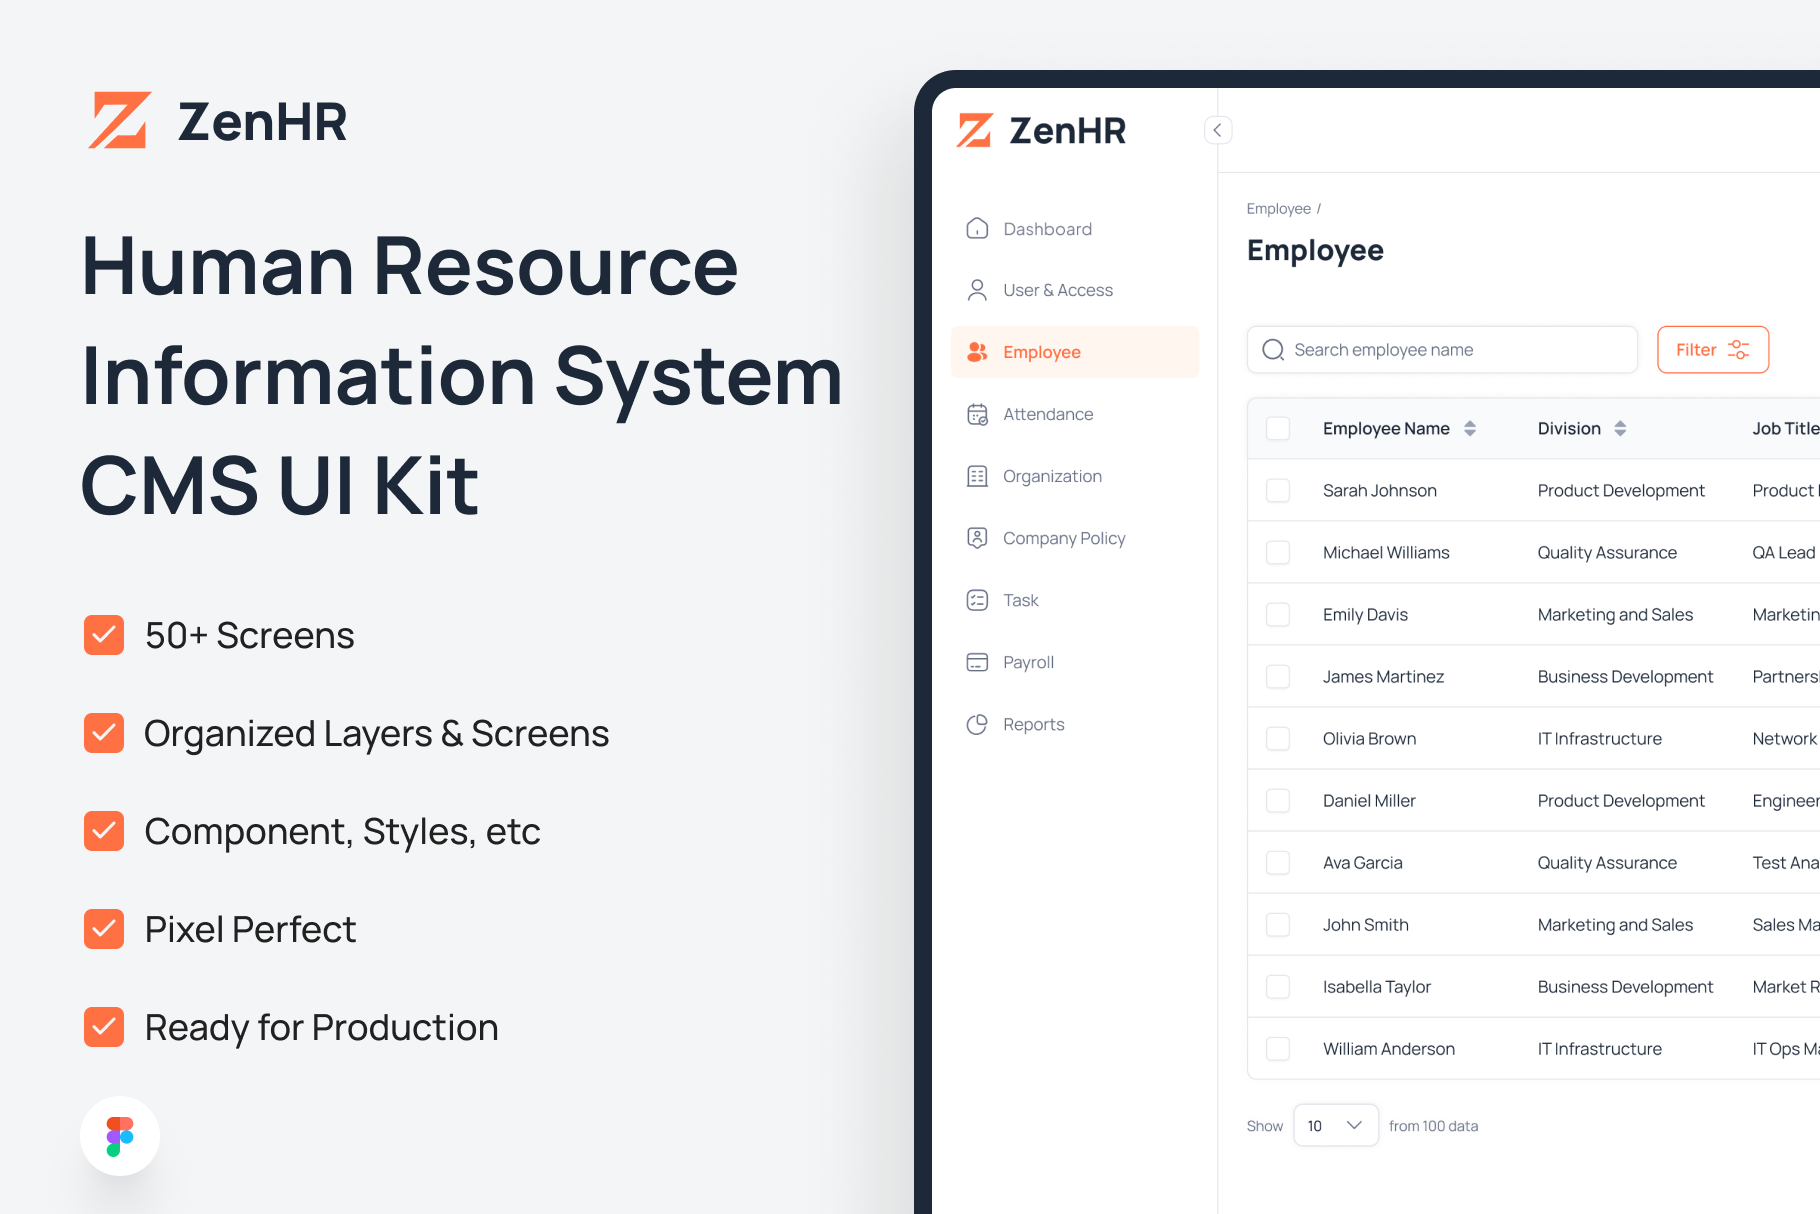Select the Emily Davis row checkbox
Viewport: 1820px width, 1214px height.
point(1278,614)
